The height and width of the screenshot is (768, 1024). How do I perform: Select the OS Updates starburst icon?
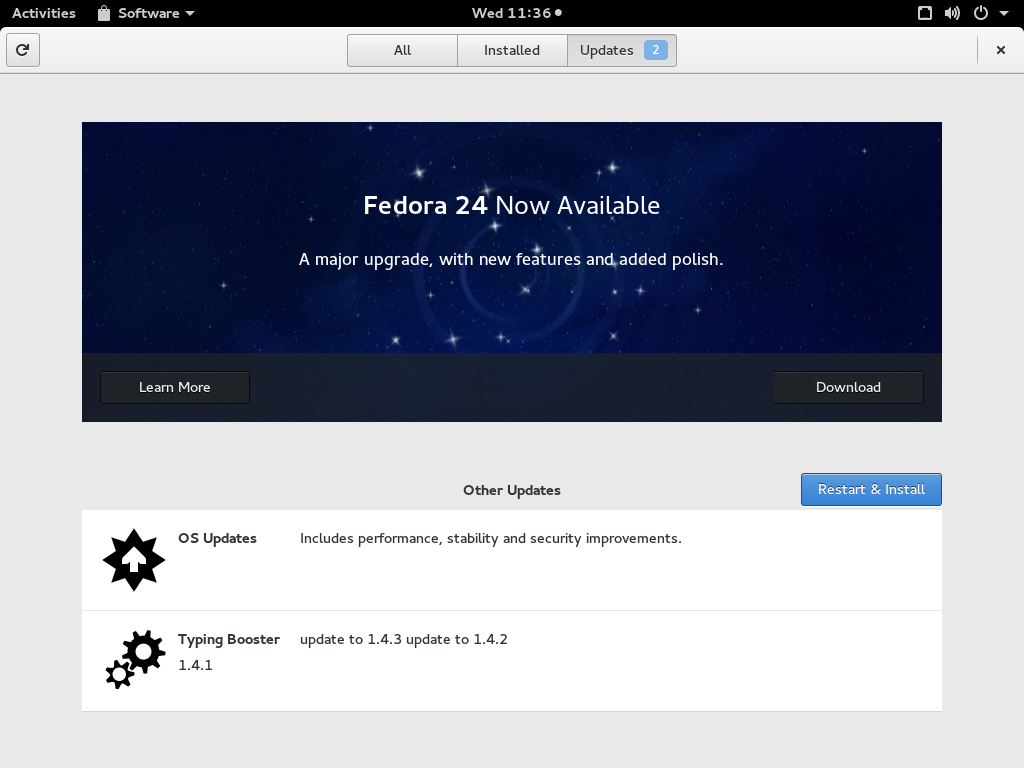[133, 560]
